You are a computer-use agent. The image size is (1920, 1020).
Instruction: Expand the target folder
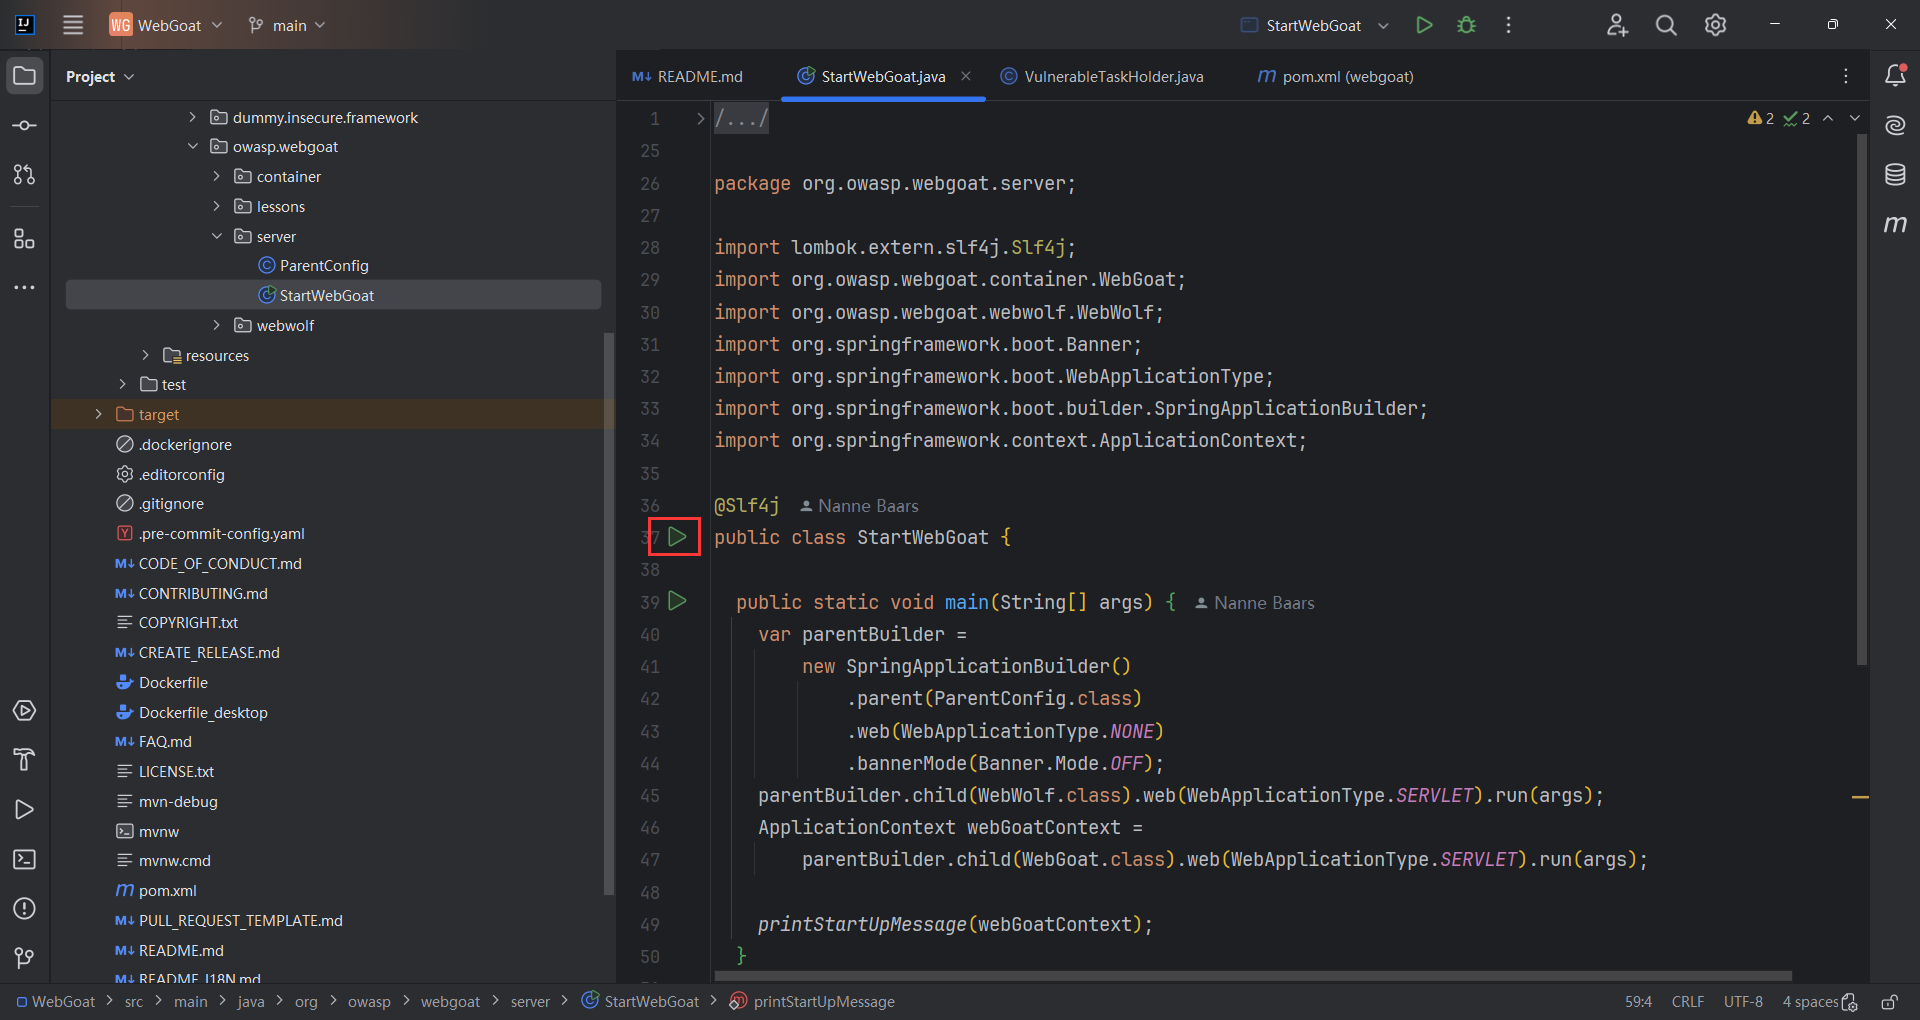click(x=99, y=415)
